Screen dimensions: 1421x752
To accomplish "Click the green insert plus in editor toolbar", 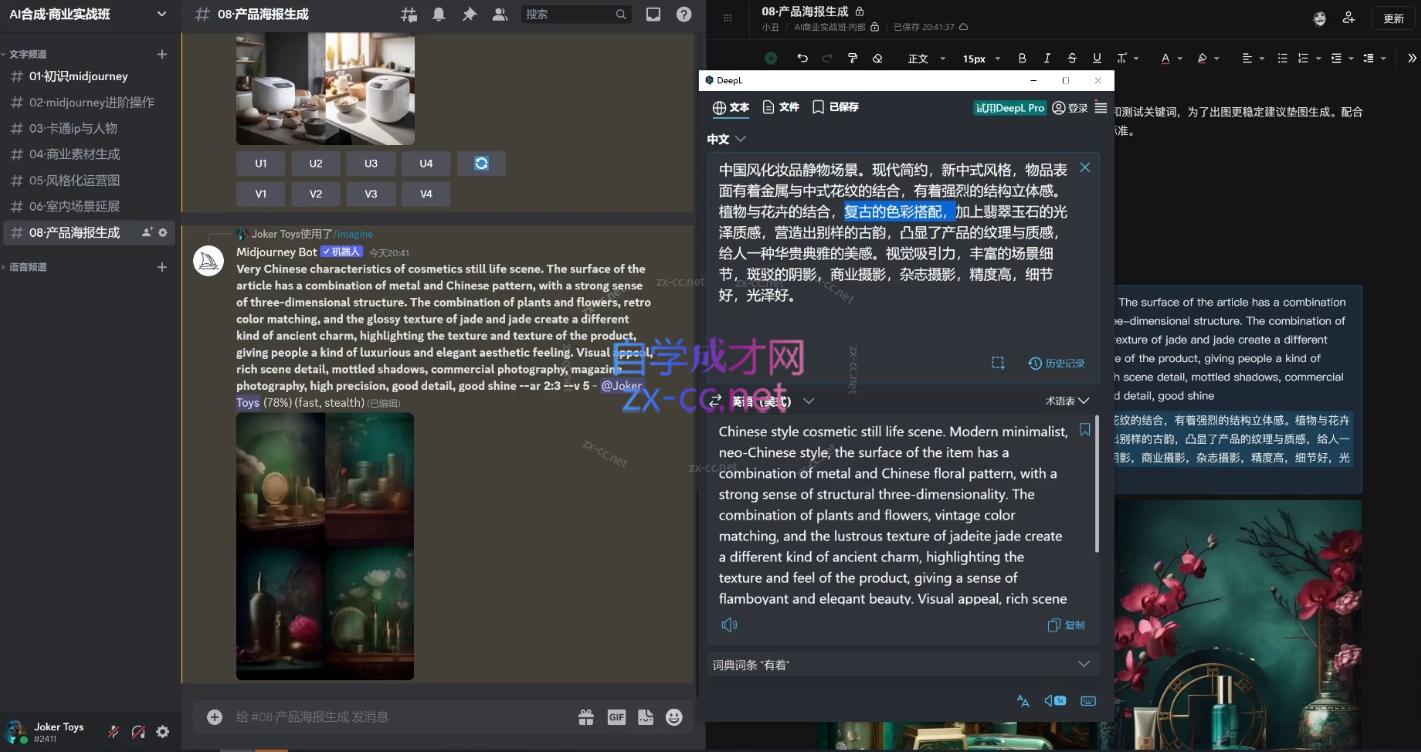I will point(771,59).
